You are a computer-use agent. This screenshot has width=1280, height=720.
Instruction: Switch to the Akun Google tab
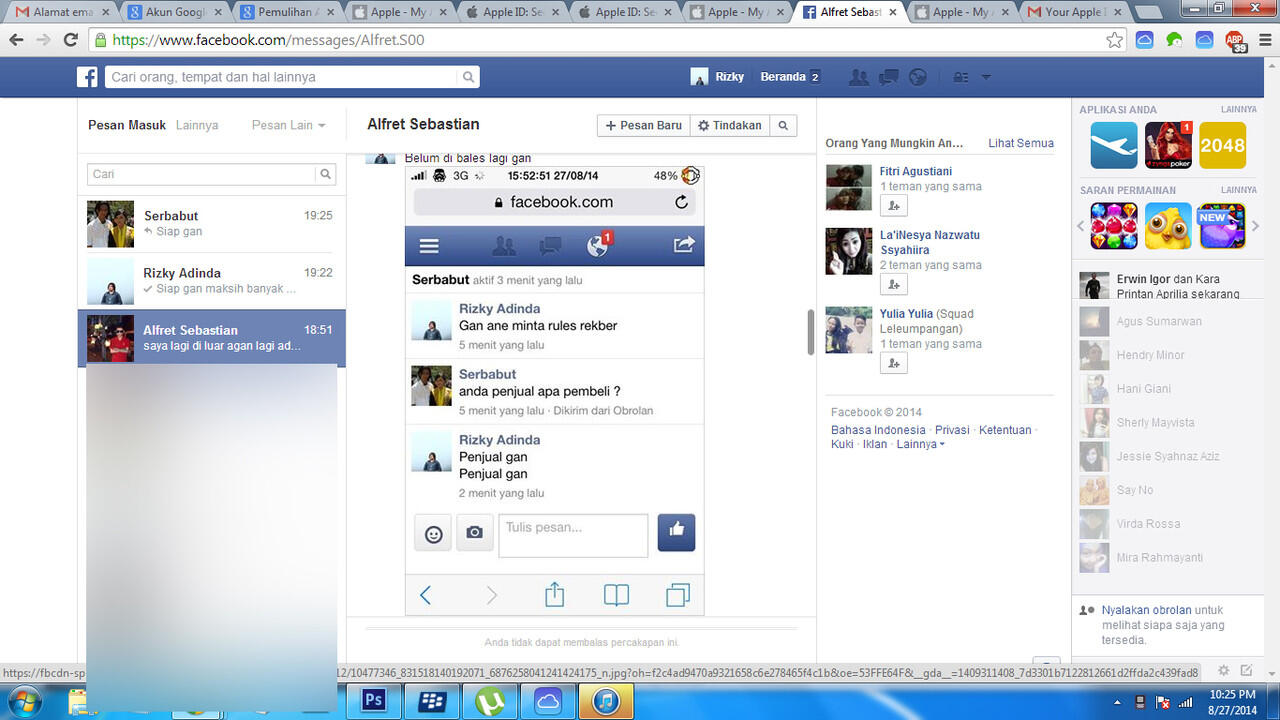[x=174, y=12]
